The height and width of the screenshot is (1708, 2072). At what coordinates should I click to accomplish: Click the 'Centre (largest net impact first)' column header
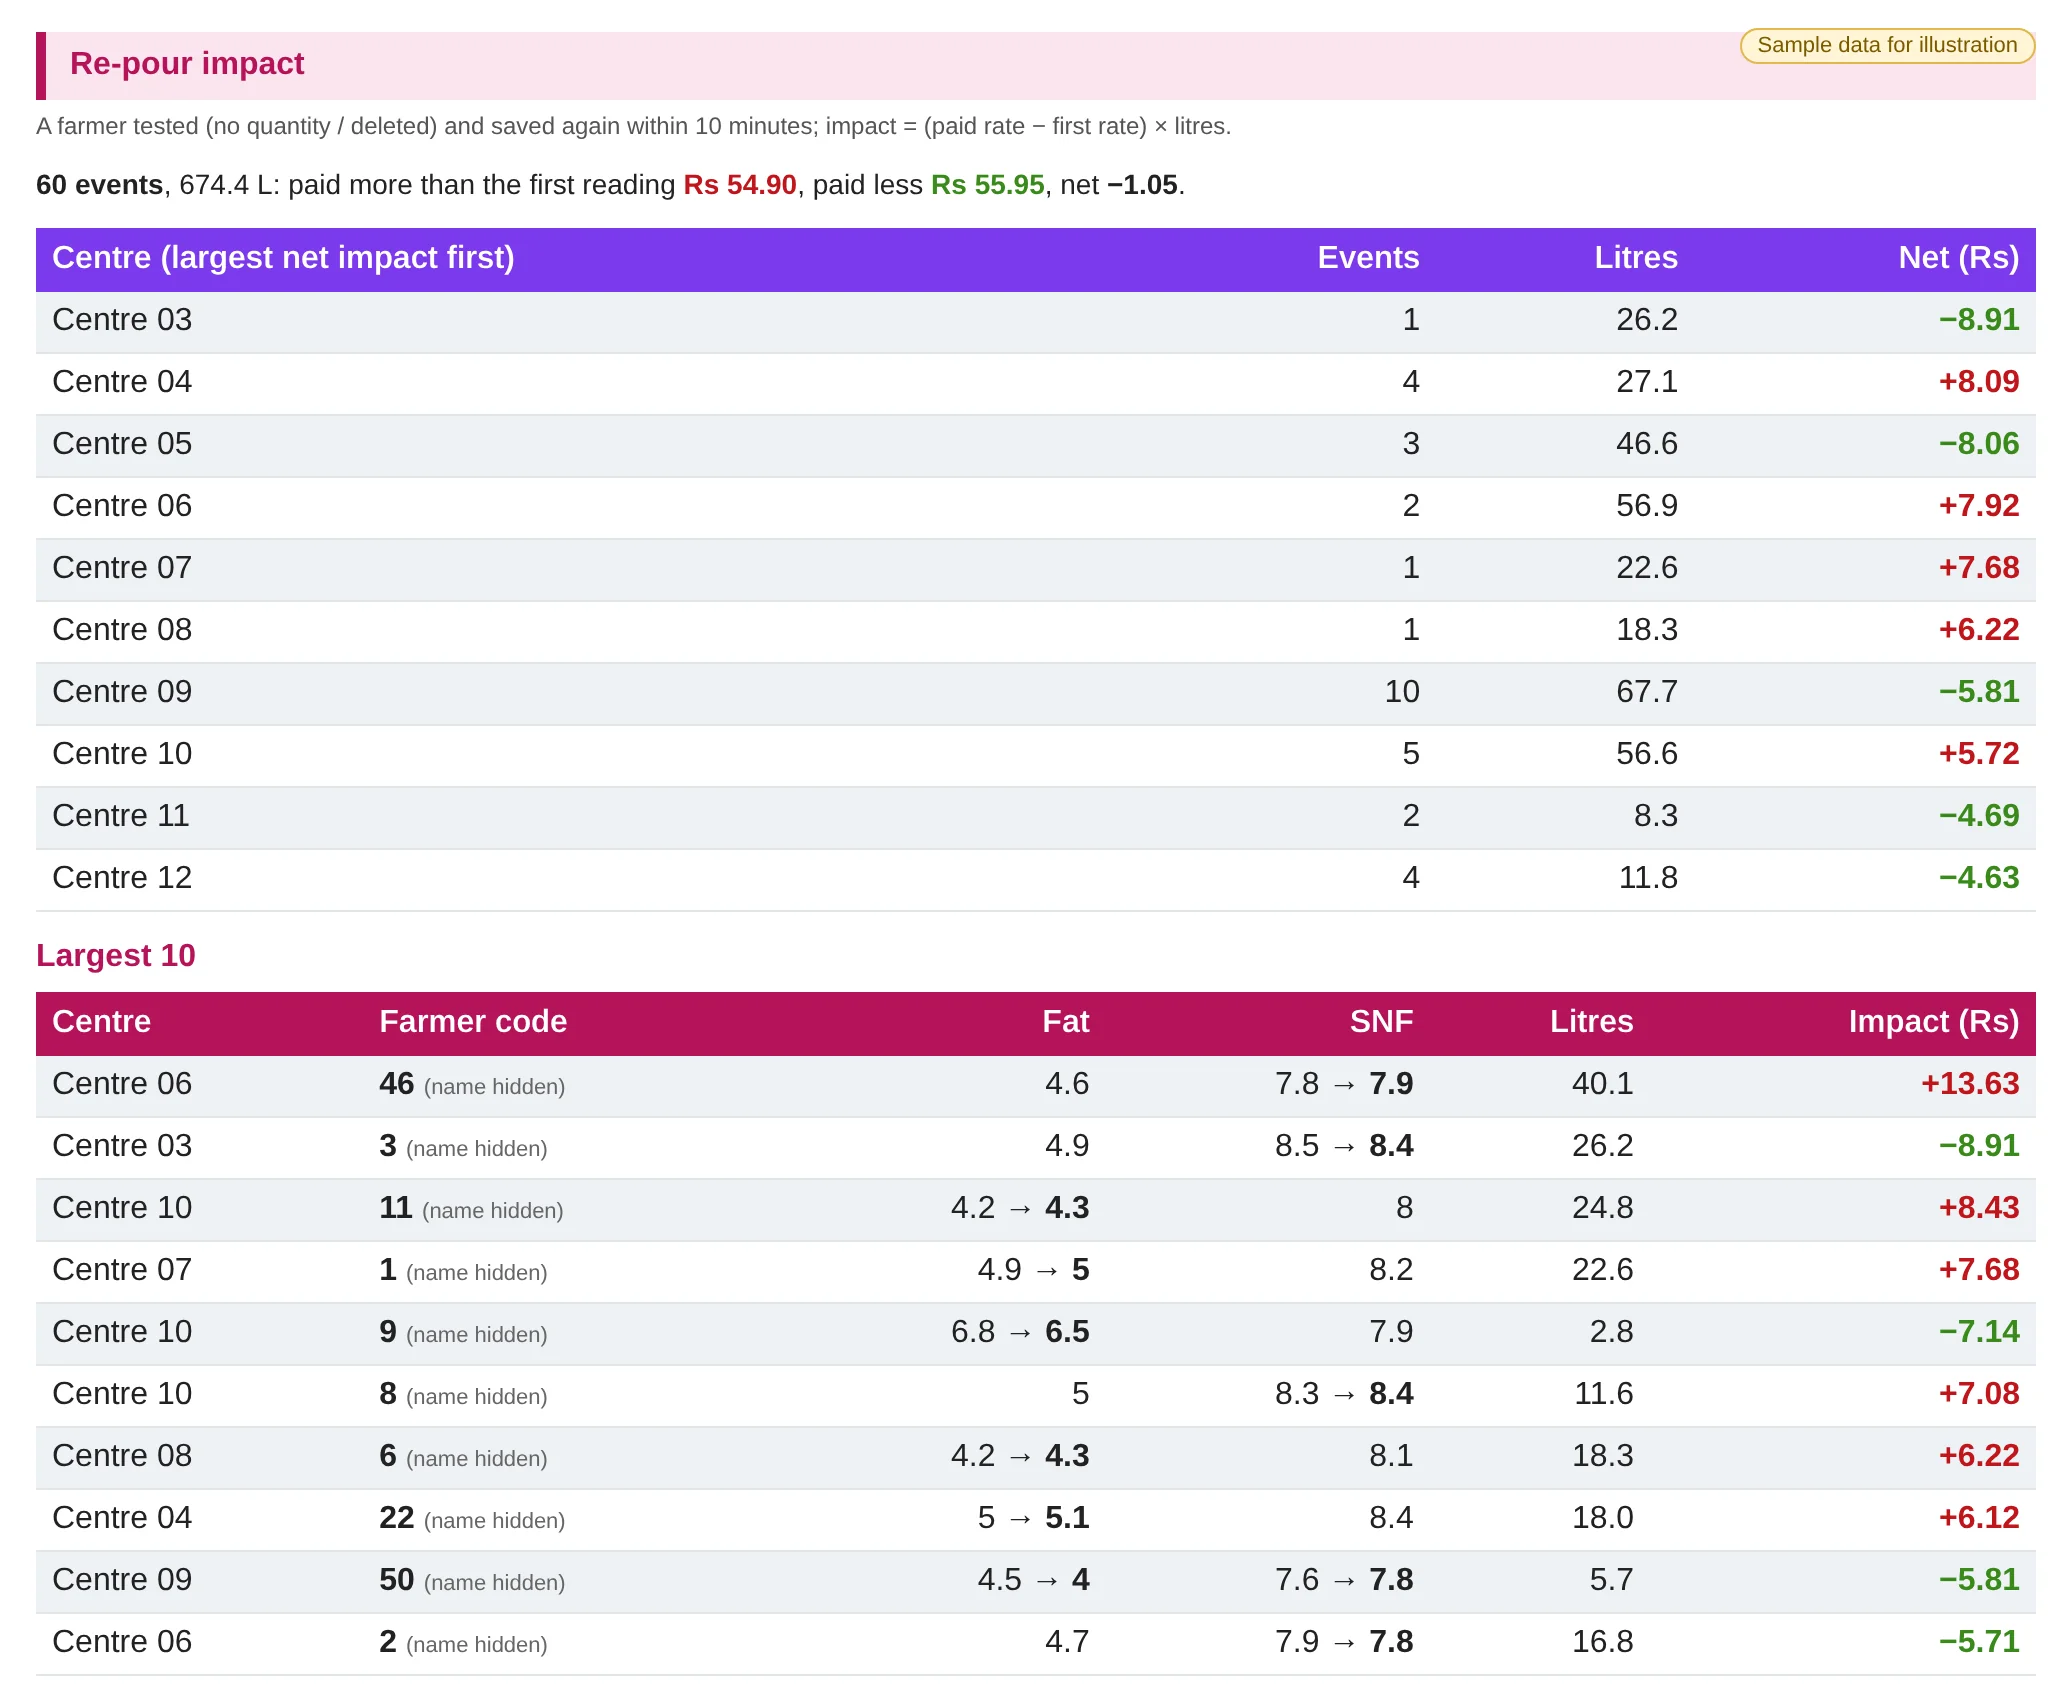(x=283, y=258)
